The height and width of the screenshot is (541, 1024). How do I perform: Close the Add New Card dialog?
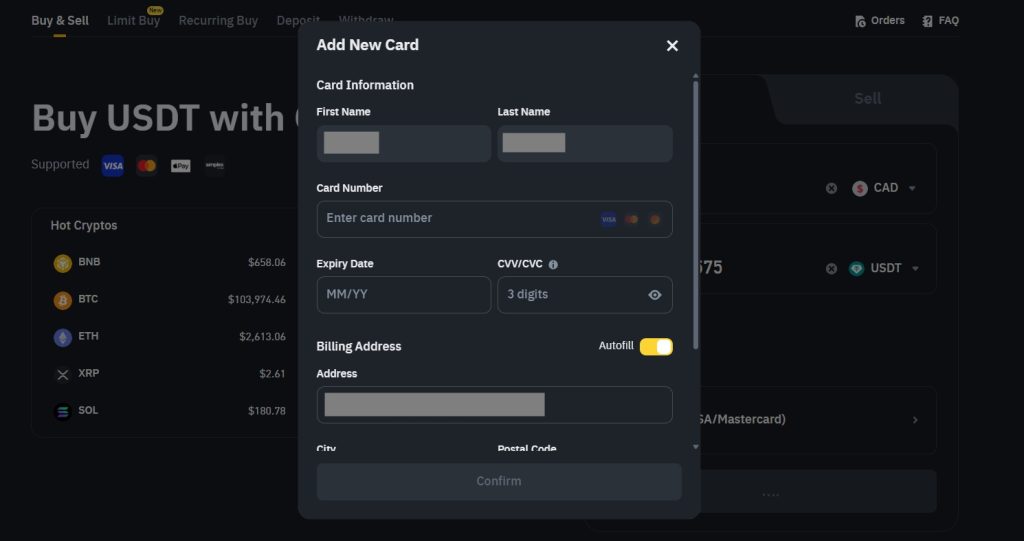[672, 45]
